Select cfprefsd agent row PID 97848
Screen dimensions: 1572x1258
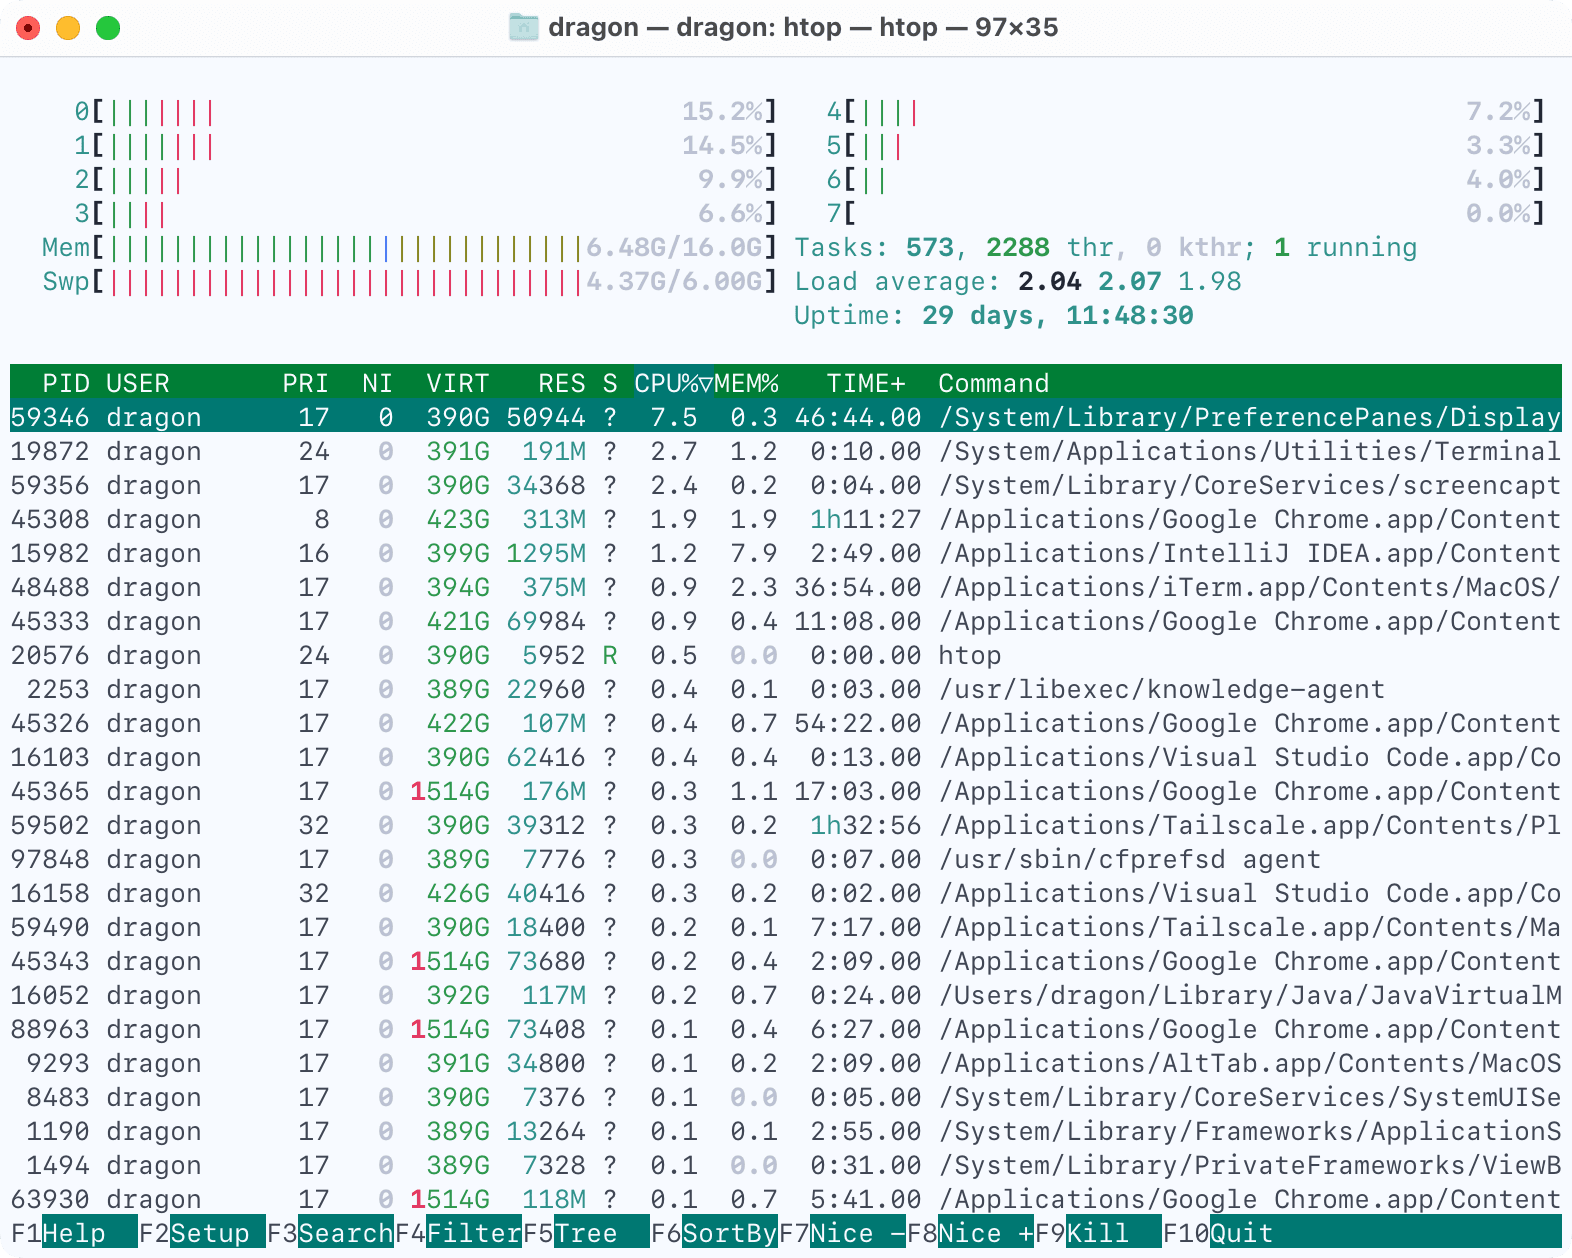click(x=786, y=859)
